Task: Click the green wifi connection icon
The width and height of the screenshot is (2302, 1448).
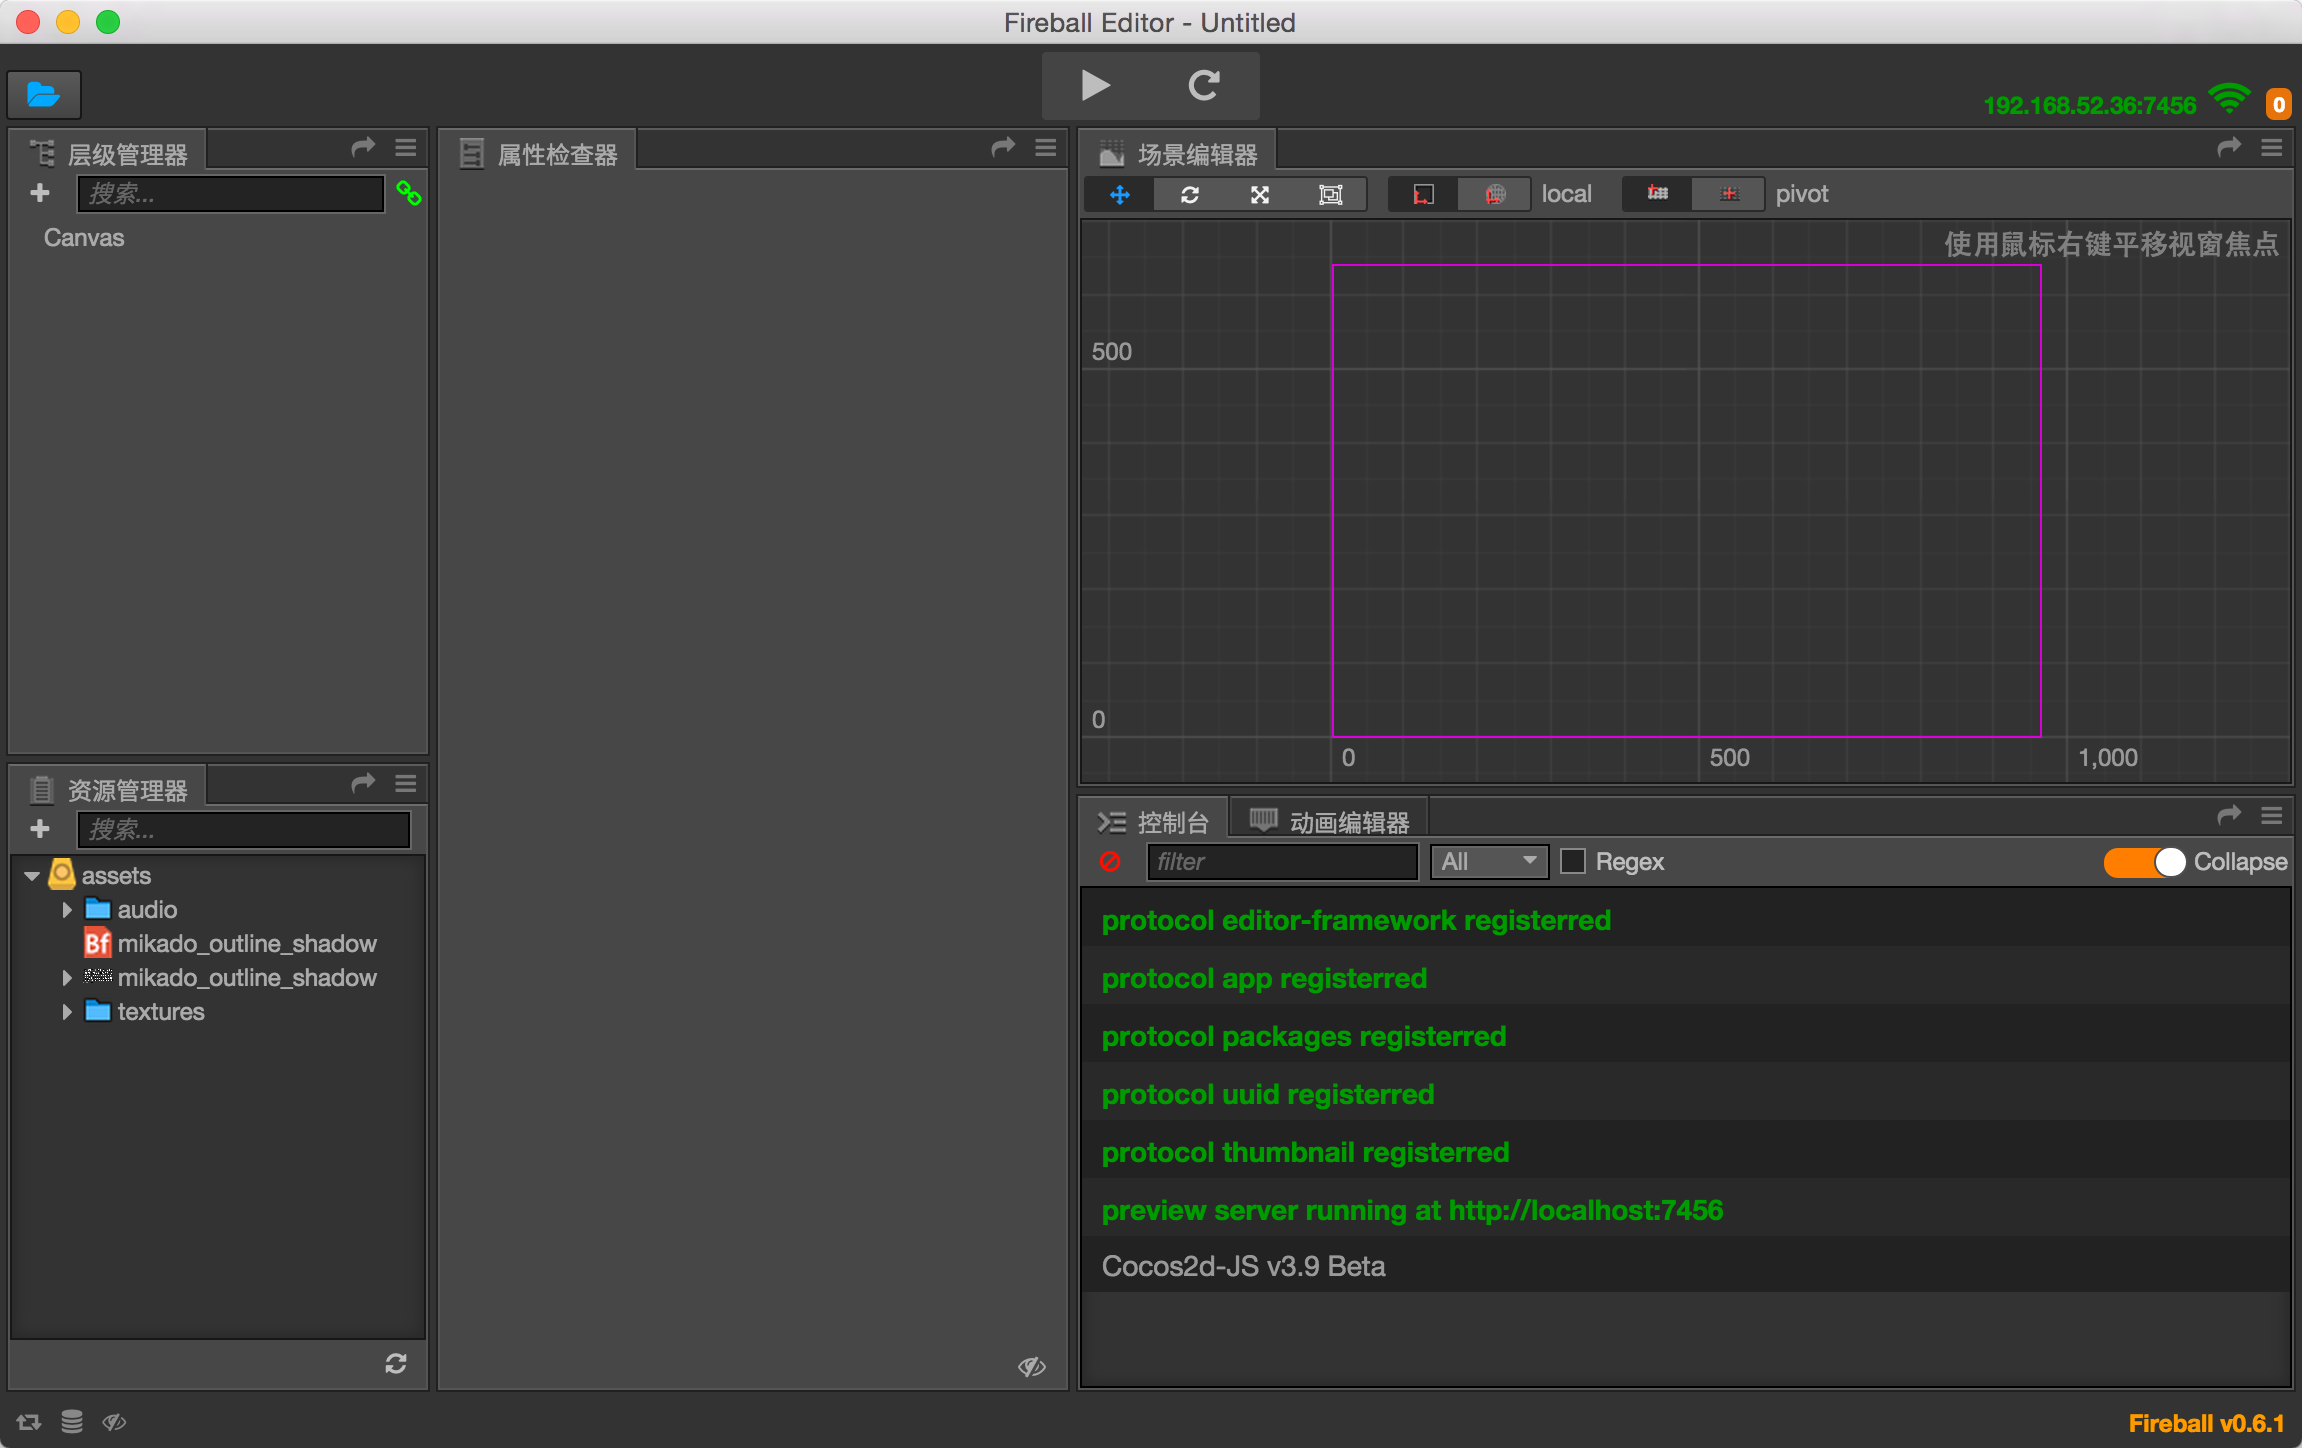Action: (2230, 100)
